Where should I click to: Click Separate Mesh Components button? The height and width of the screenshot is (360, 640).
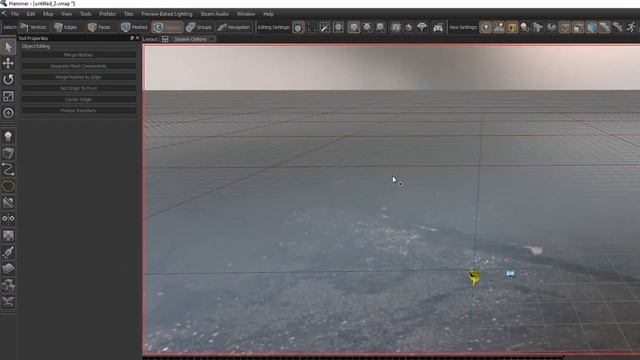point(78,66)
